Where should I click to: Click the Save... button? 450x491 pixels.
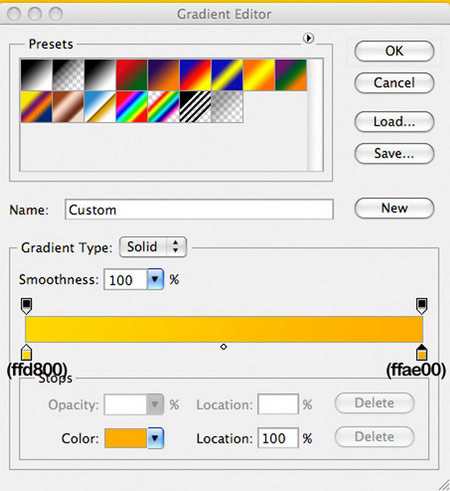click(394, 153)
